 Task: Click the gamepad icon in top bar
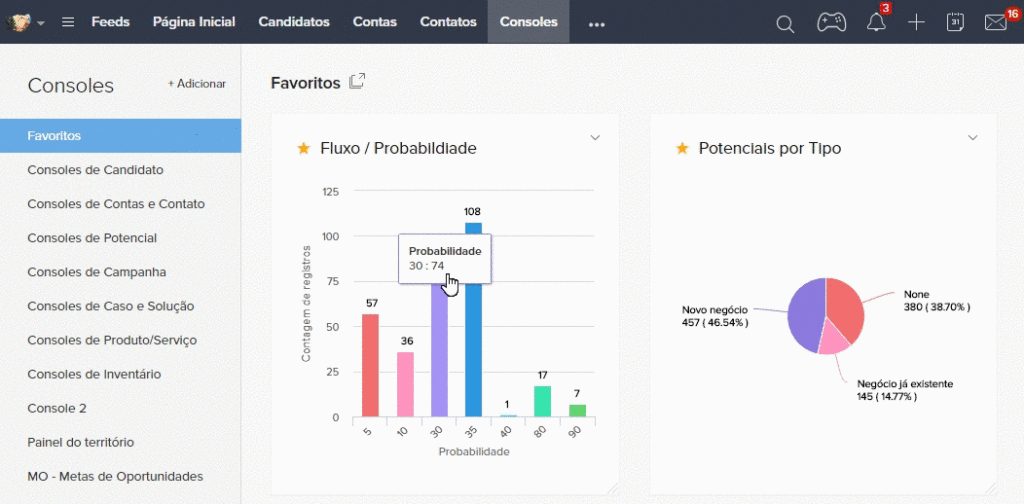pyautogui.click(x=831, y=22)
